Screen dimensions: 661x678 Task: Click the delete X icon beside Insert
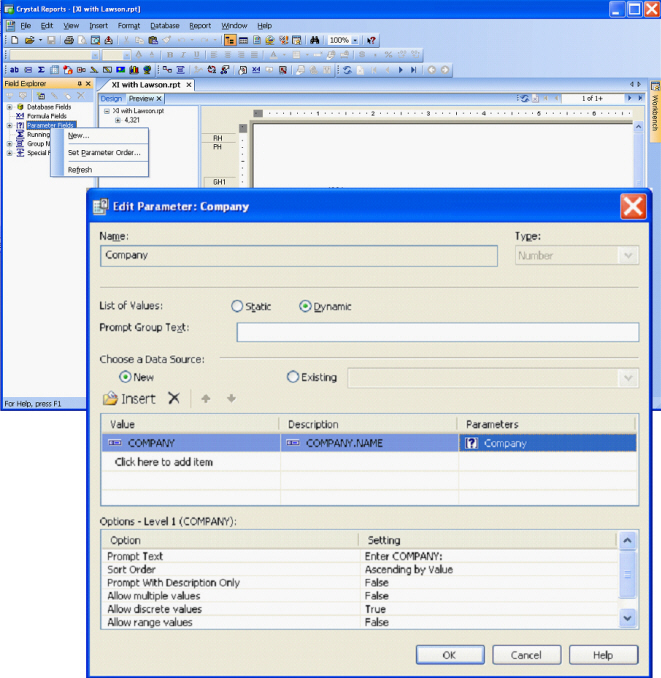pyautogui.click(x=174, y=398)
